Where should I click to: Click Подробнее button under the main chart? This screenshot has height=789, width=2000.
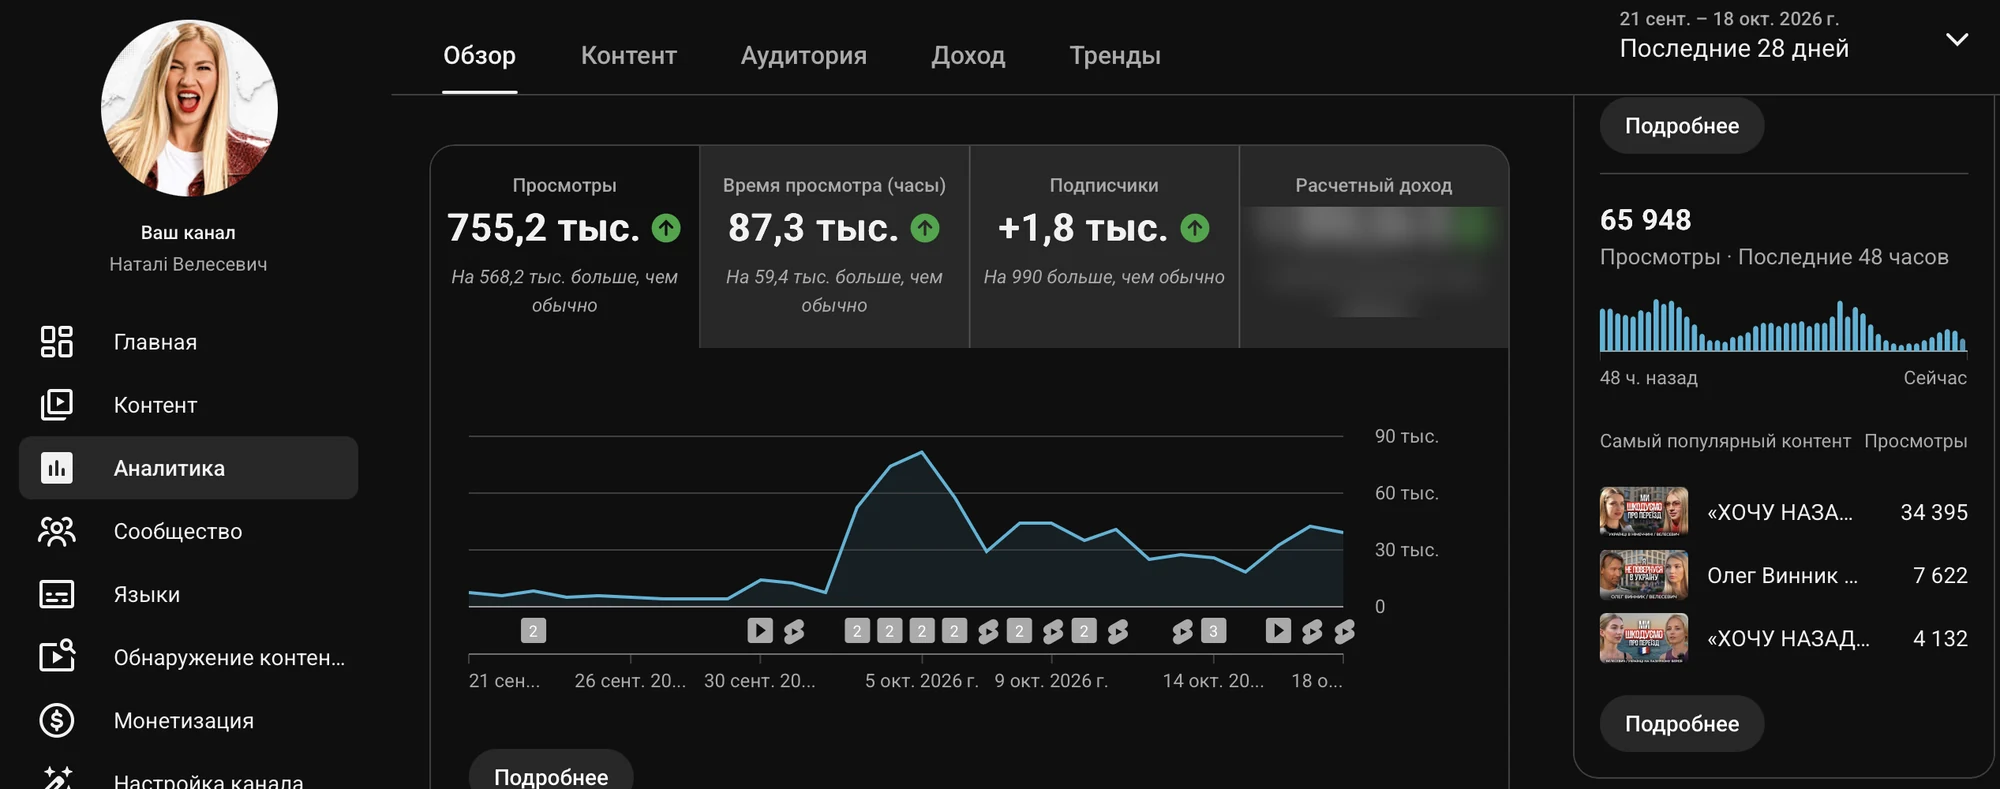tap(551, 771)
